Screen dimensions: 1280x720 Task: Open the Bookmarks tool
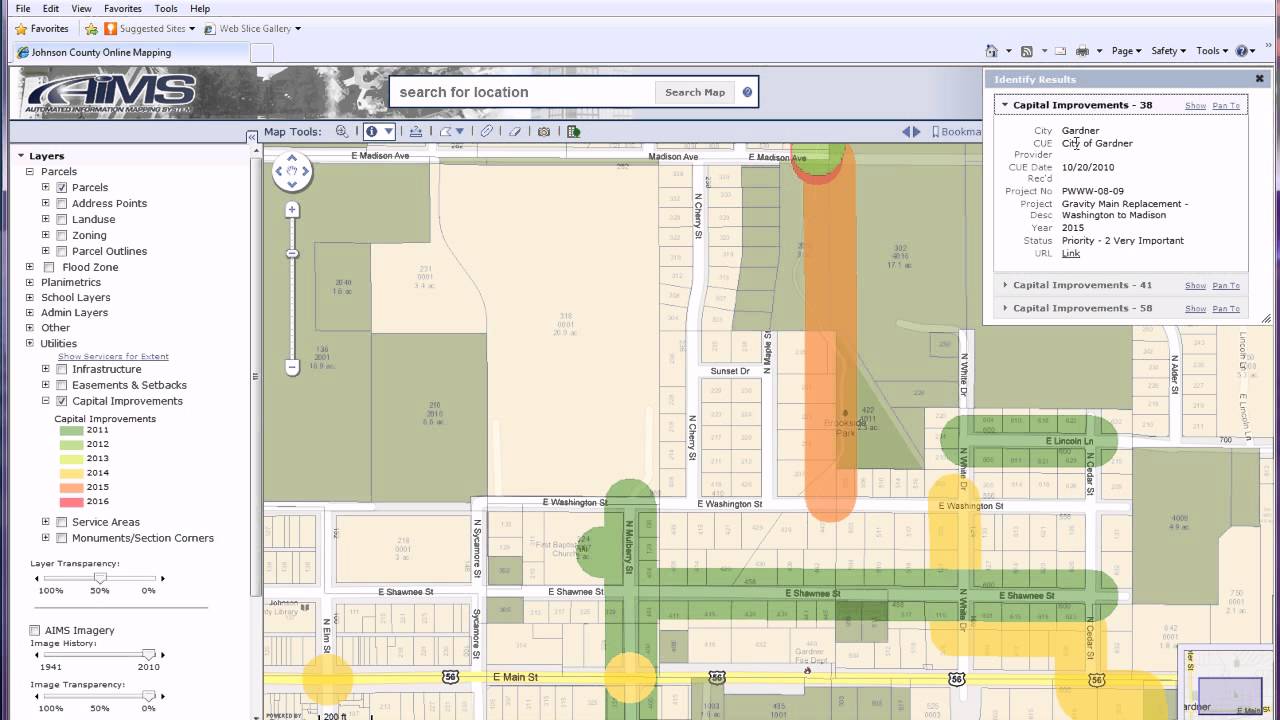point(958,131)
